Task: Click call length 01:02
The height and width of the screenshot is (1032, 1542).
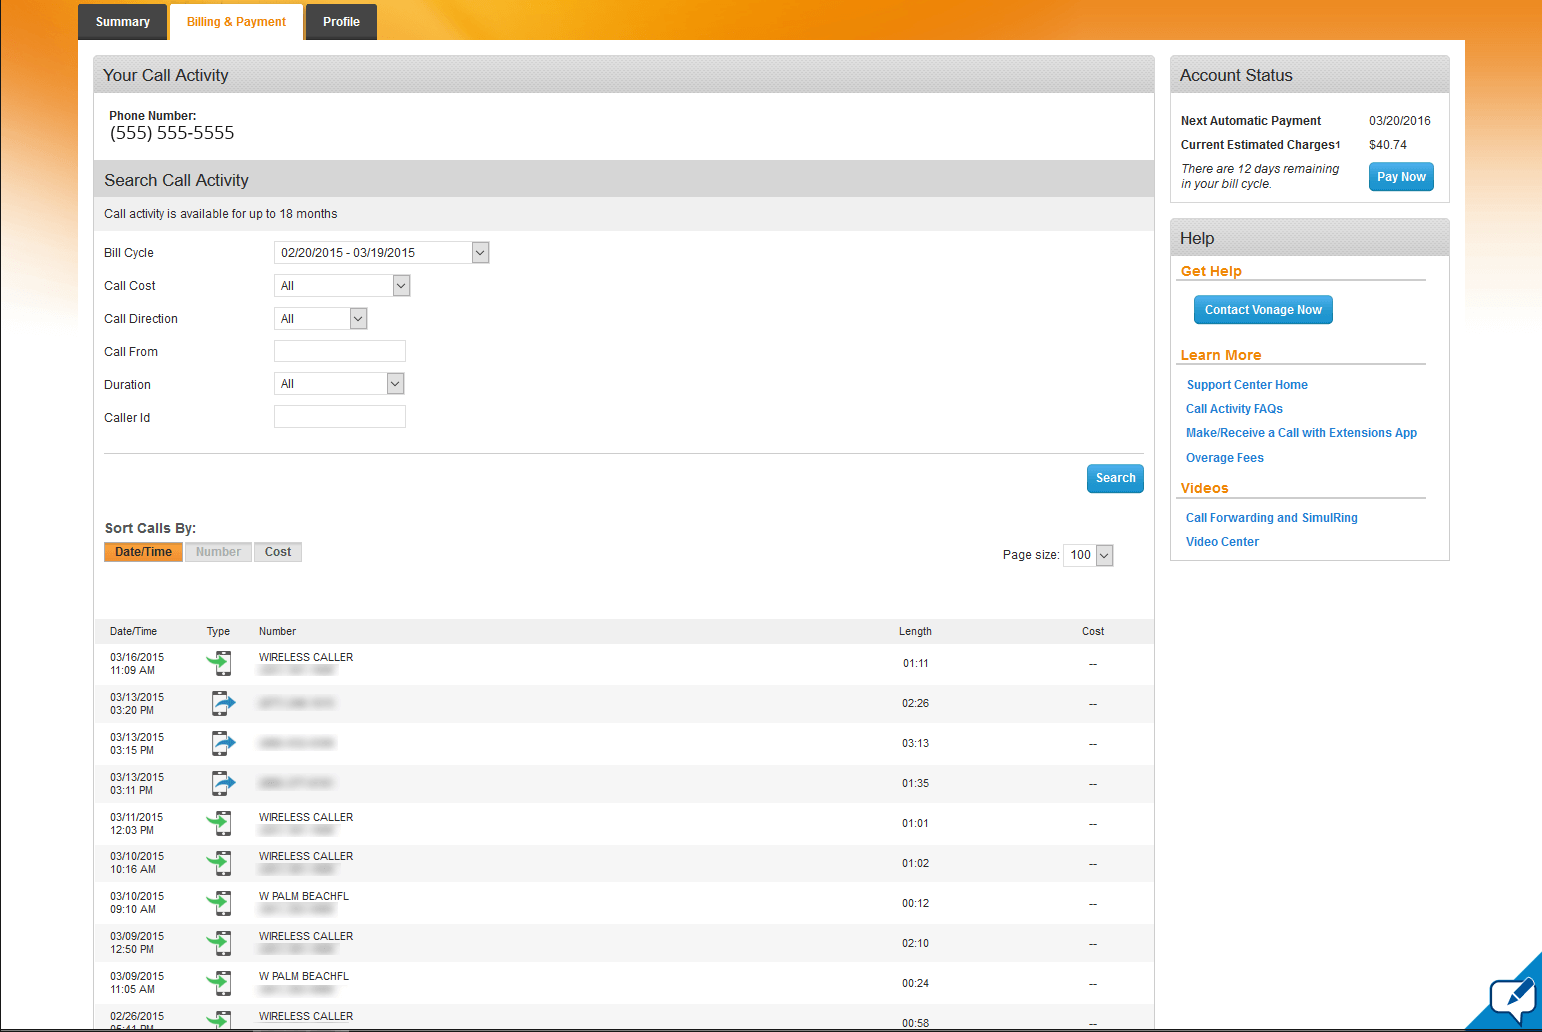Action: (916, 864)
